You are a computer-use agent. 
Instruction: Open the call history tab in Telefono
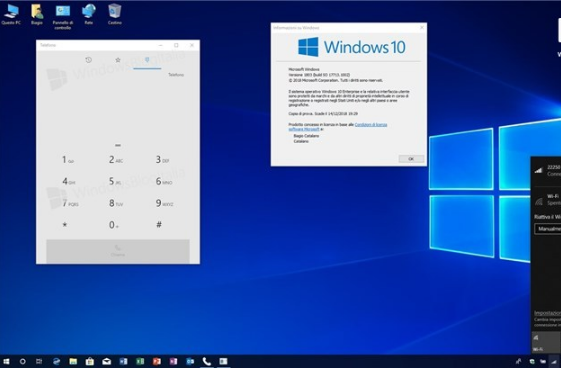88,60
